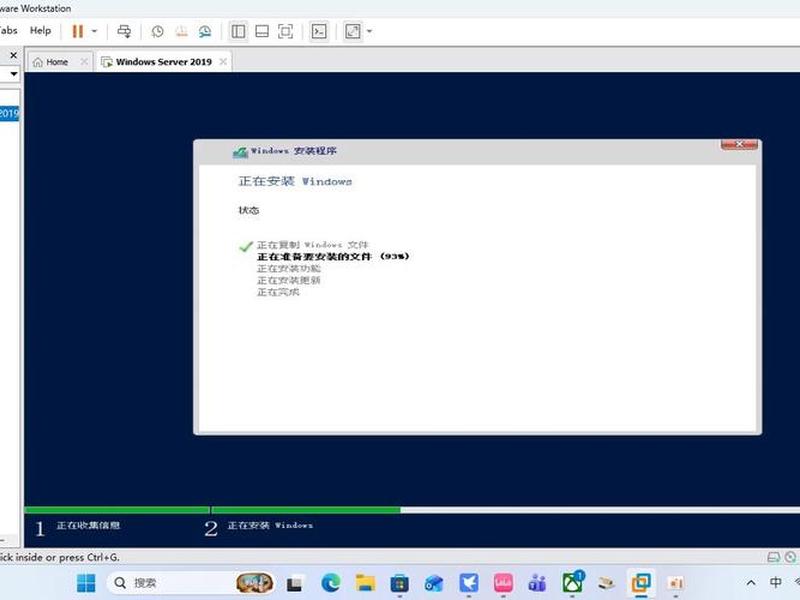Click the taskbar search box
This screenshot has width=800, height=600.
[191, 583]
